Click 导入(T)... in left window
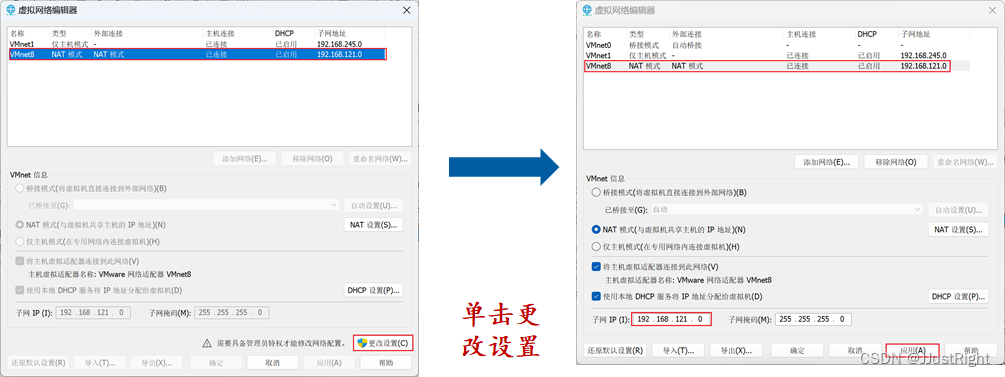Screen dimensions: 1005x377 point(100,362)
